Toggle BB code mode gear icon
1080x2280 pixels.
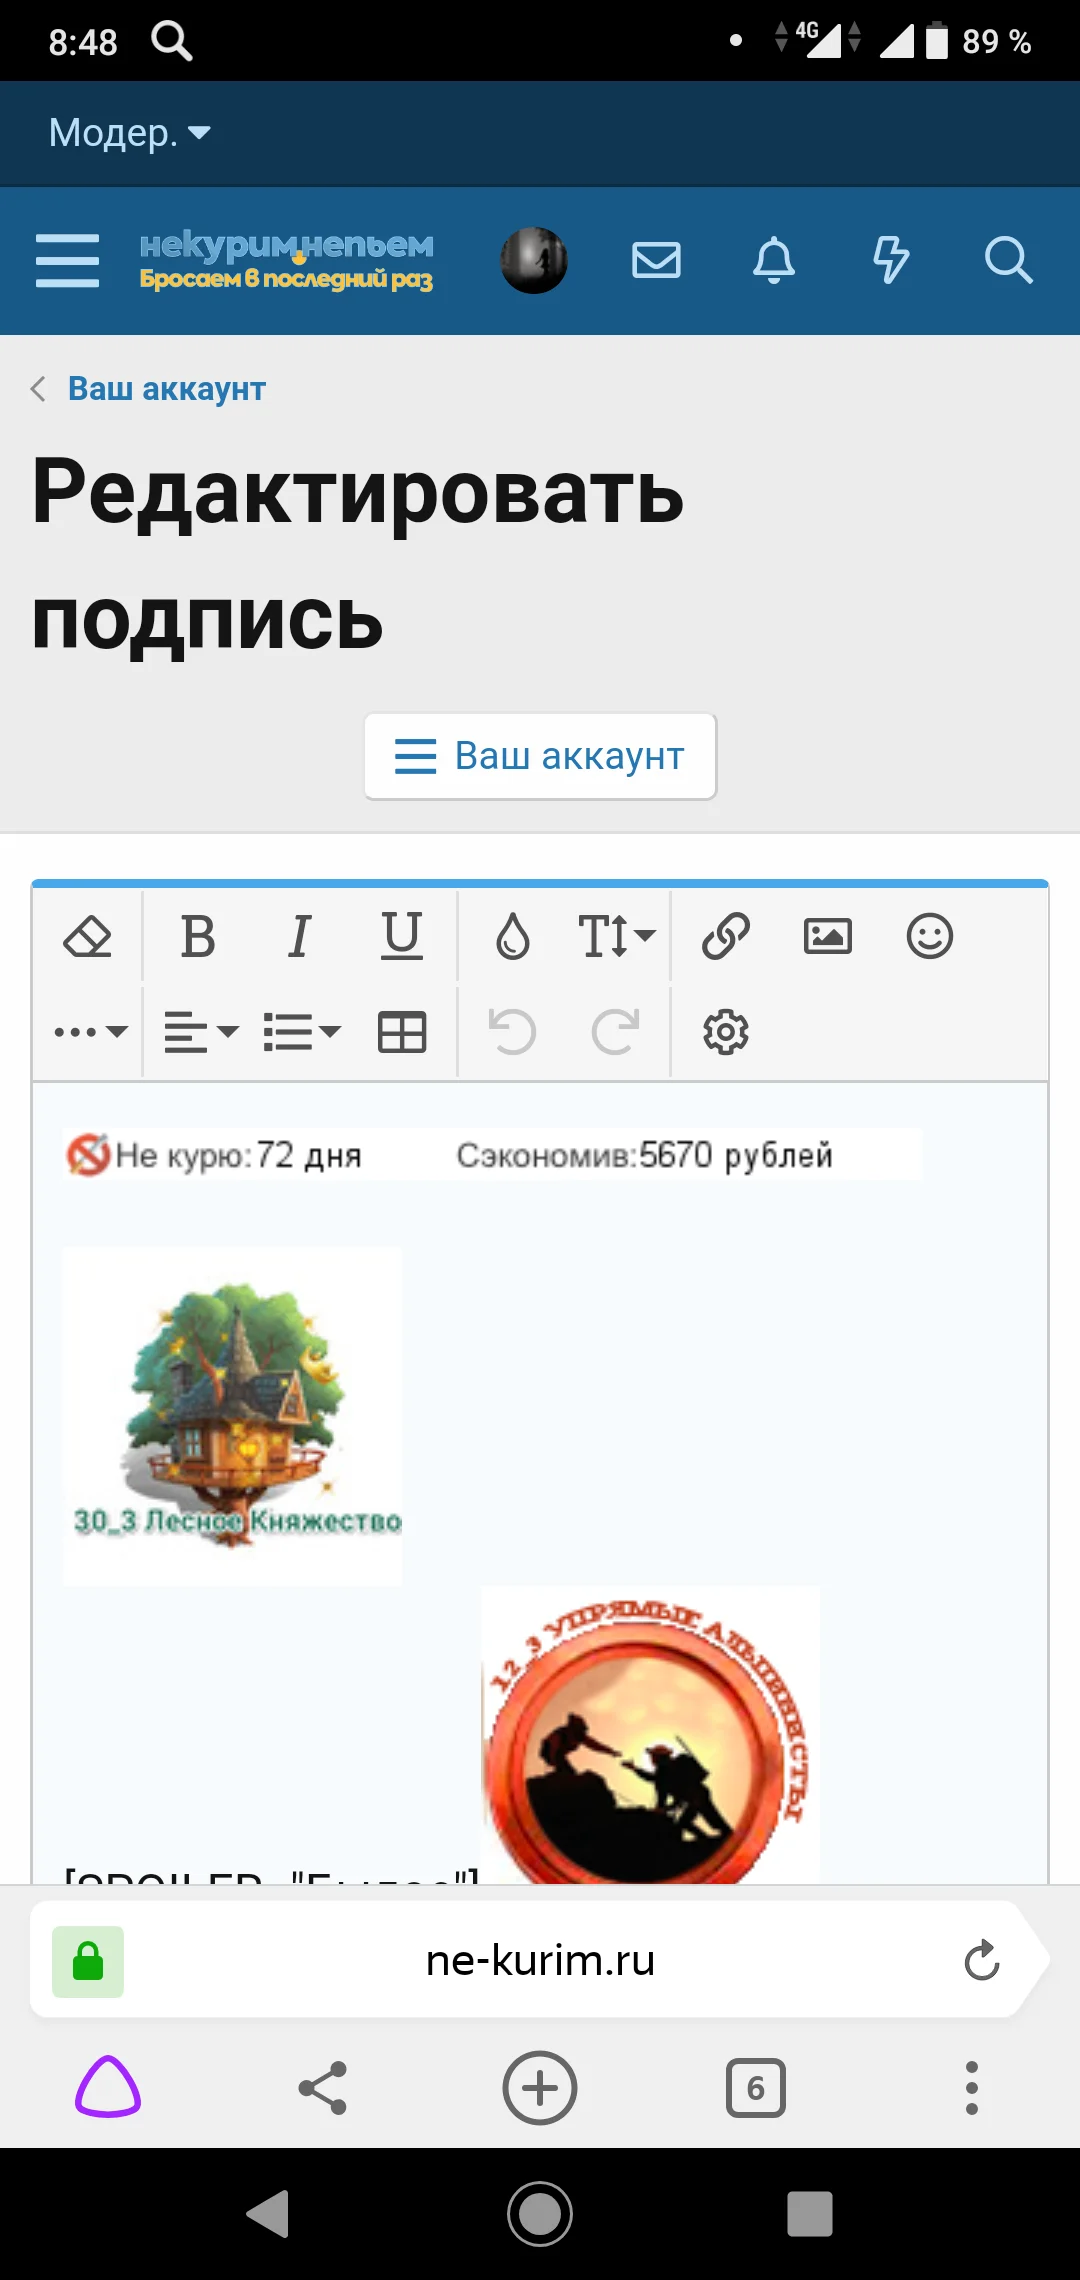point(726,1032)
